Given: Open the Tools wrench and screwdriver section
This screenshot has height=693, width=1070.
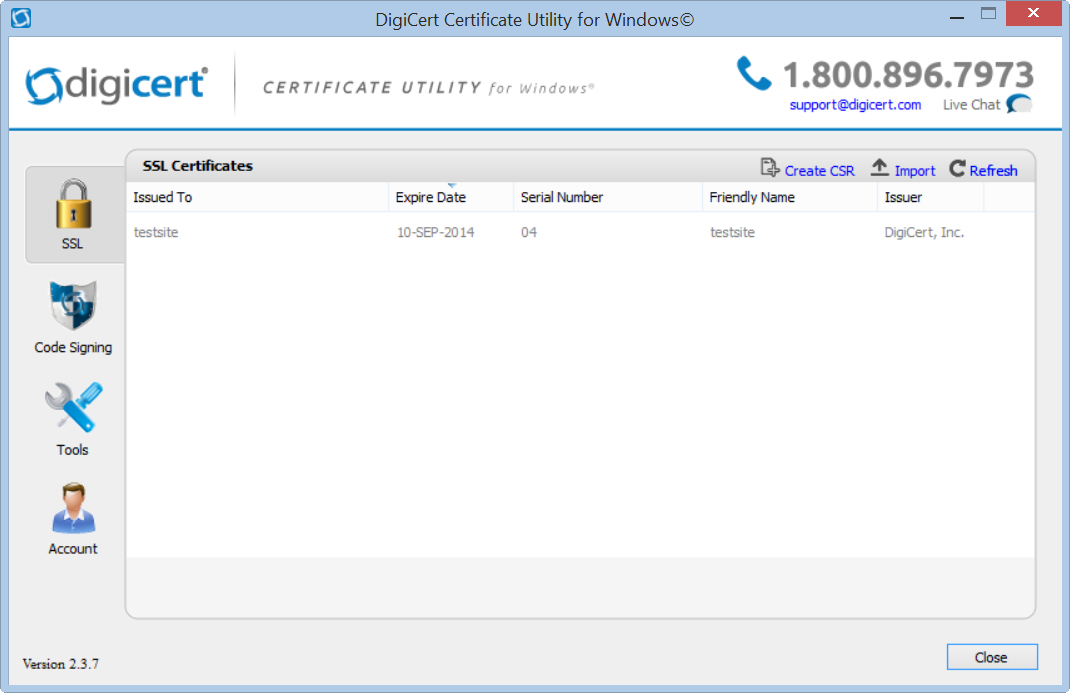Looking at the screenshot, I should tap(73, 419).
